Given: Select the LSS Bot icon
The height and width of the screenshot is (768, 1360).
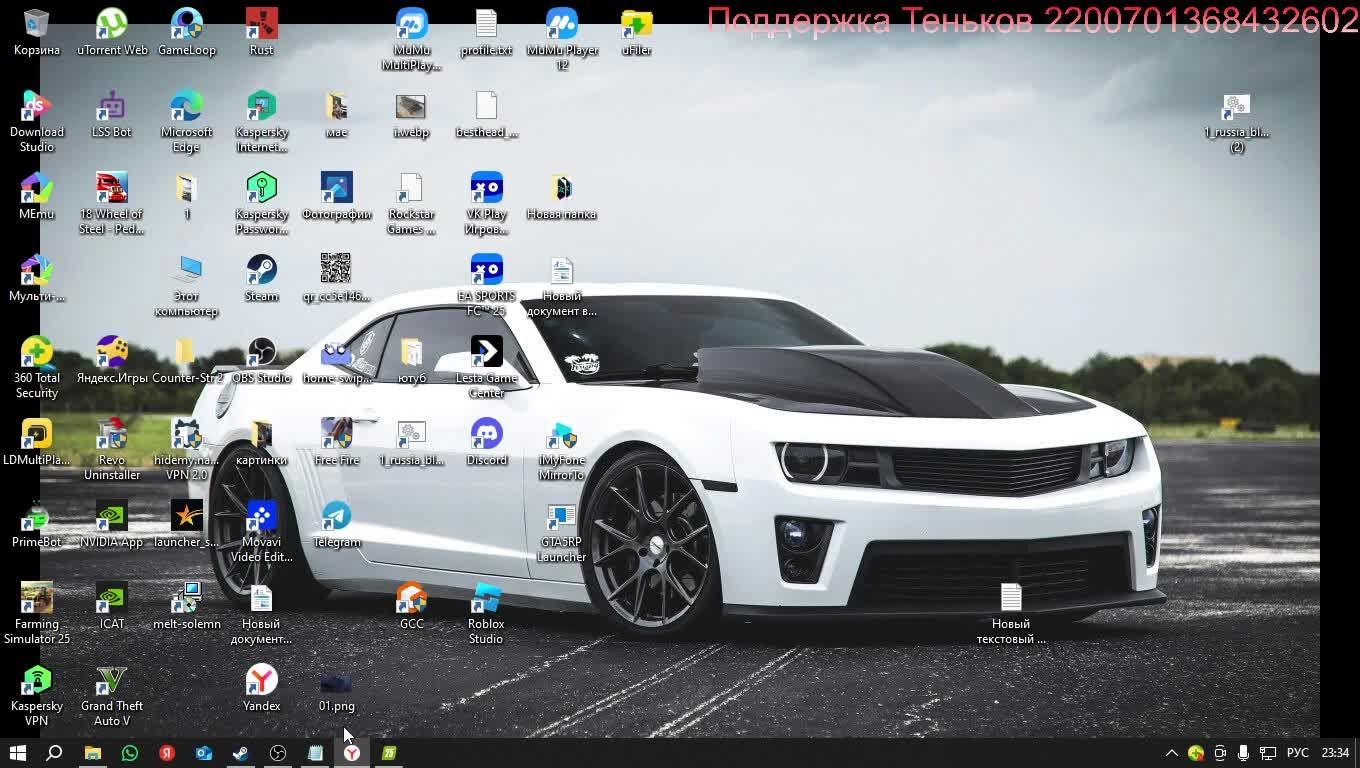Looking at the screenshot, I should 112,114.
